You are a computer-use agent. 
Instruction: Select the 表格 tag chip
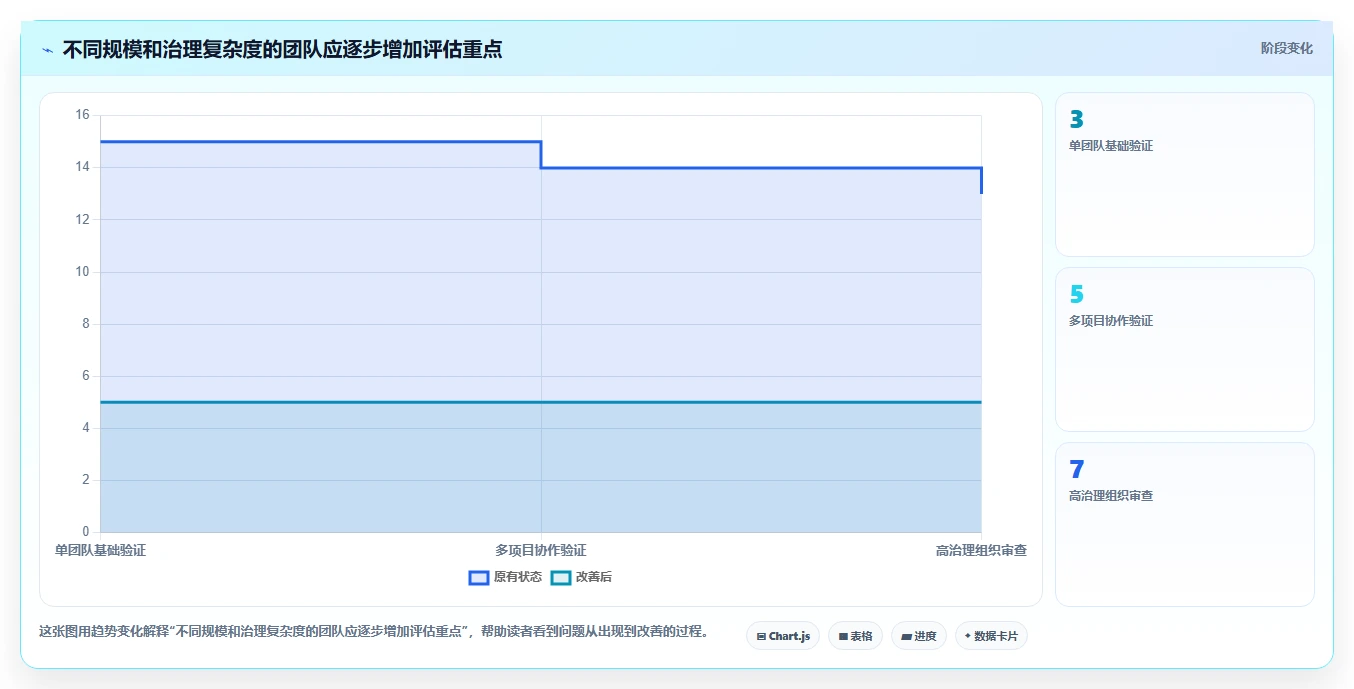tap(855, 636)
